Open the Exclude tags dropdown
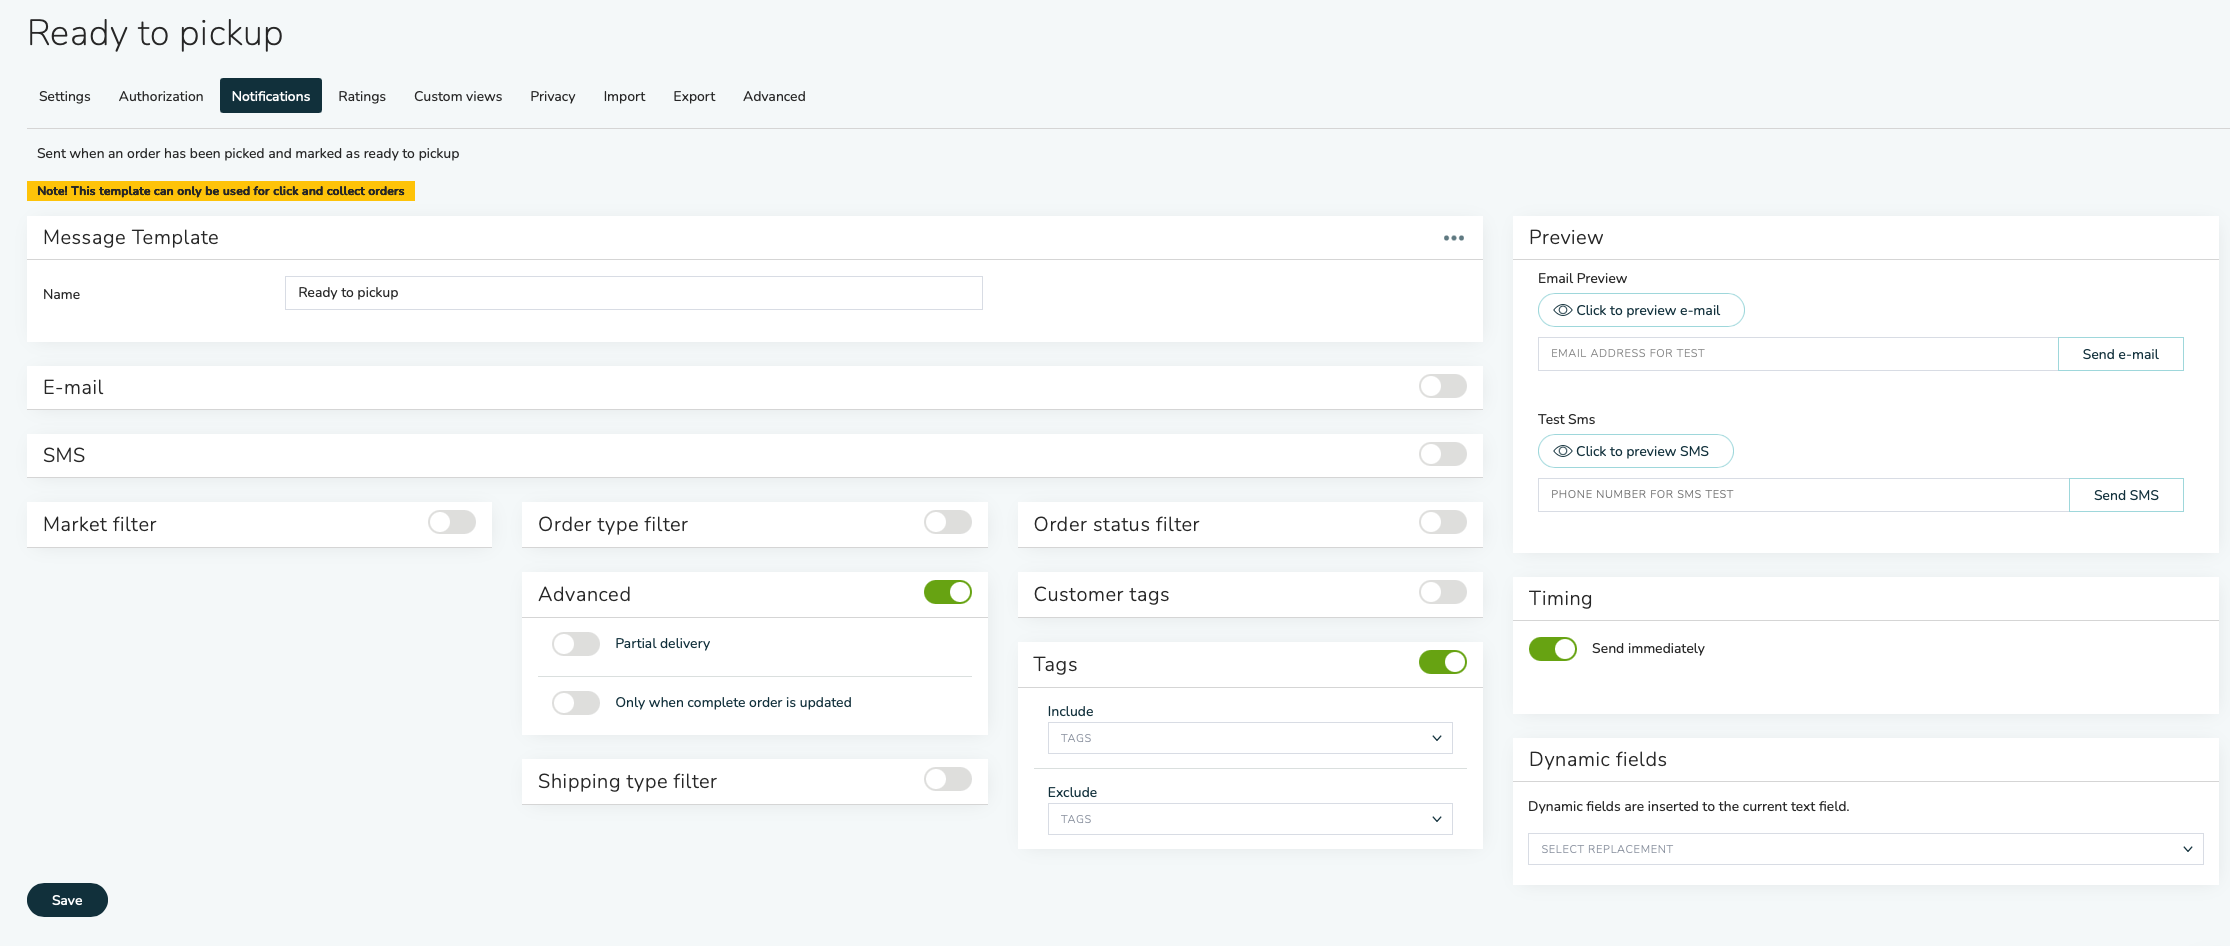2230x946 pixels. tap(1249, 820)
